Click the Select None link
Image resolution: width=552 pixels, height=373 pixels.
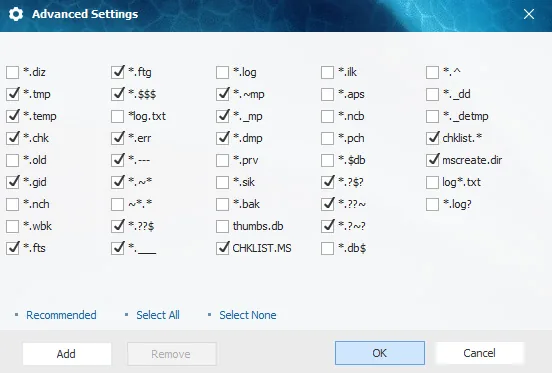[248, 315]
